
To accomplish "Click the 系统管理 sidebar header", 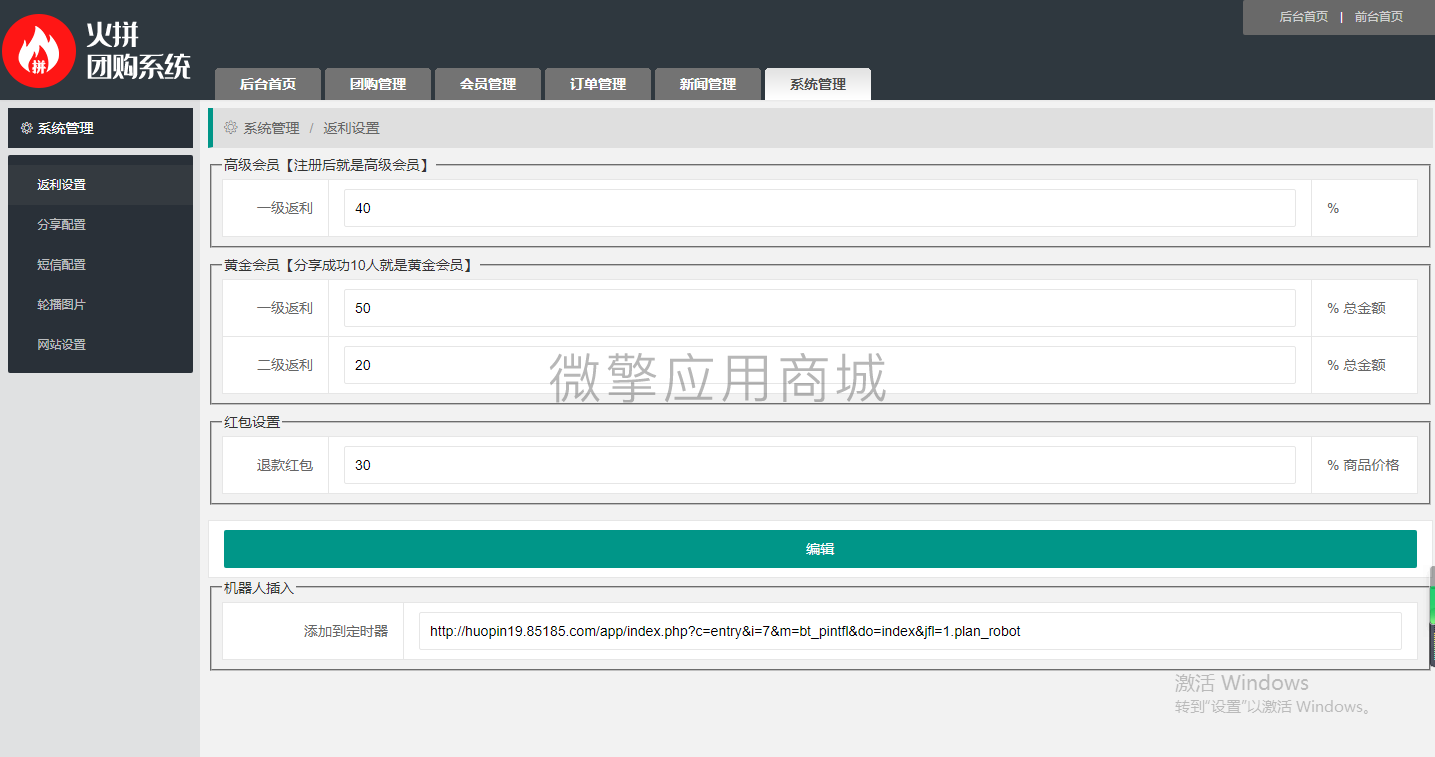I will tap(100, 128).
